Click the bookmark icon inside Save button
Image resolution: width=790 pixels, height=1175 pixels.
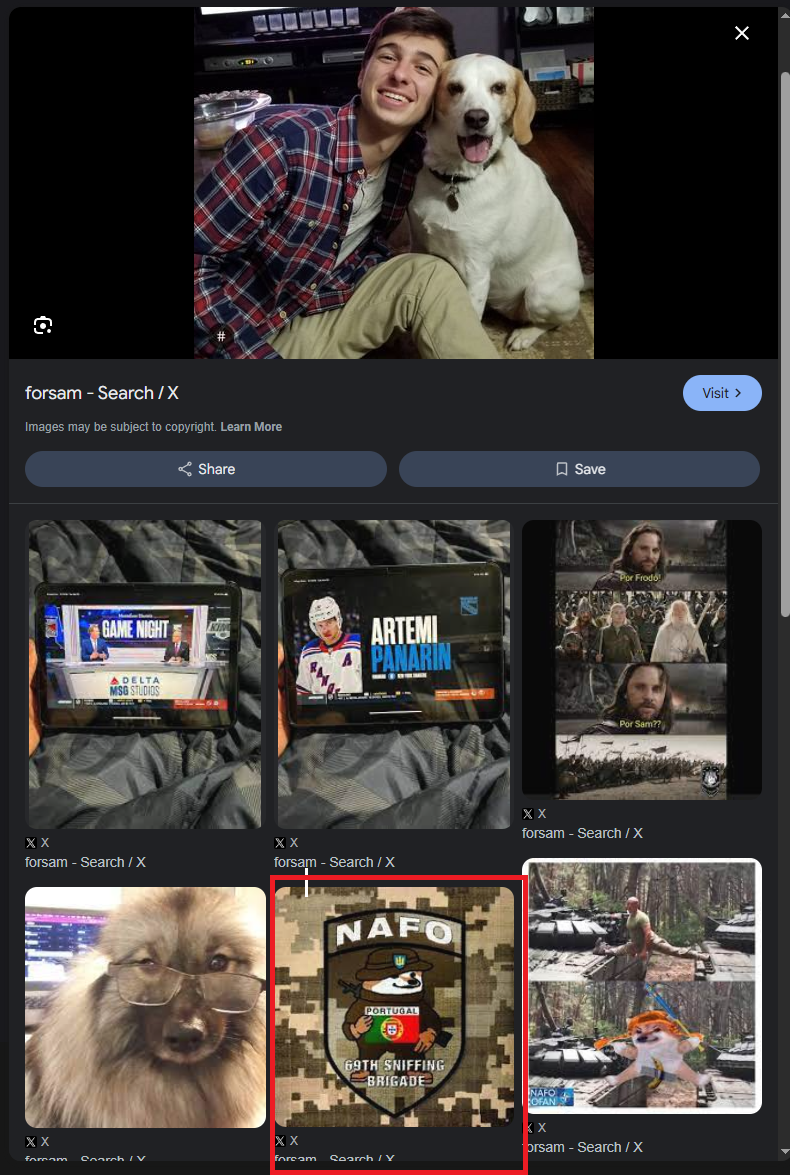tap(561, 469)
